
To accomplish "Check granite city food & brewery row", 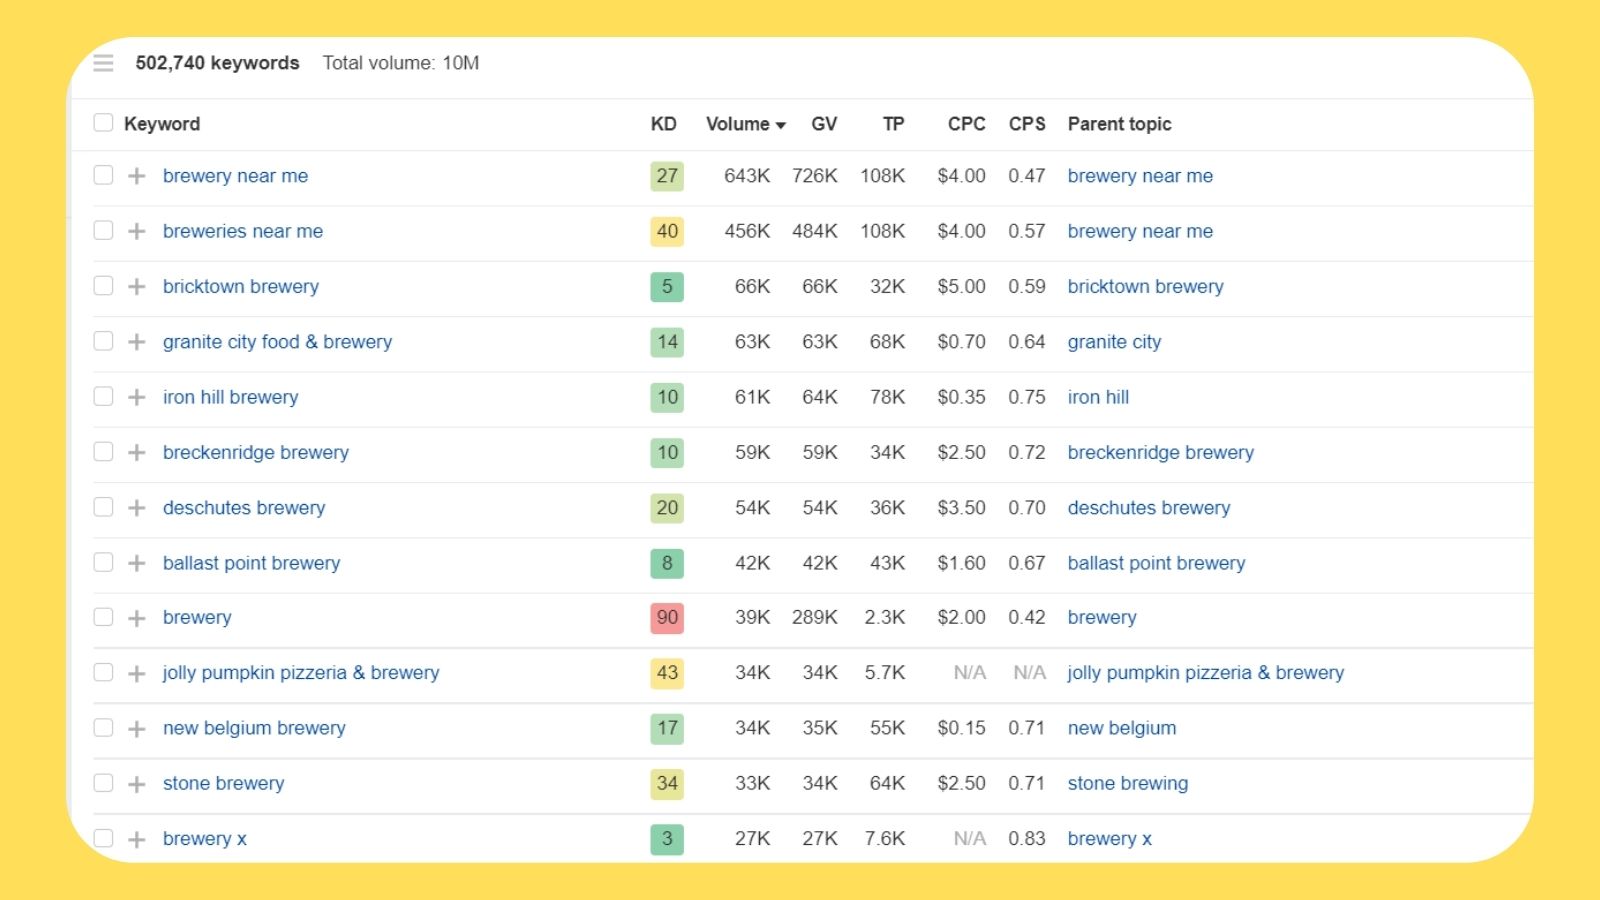I will (103, 341).
